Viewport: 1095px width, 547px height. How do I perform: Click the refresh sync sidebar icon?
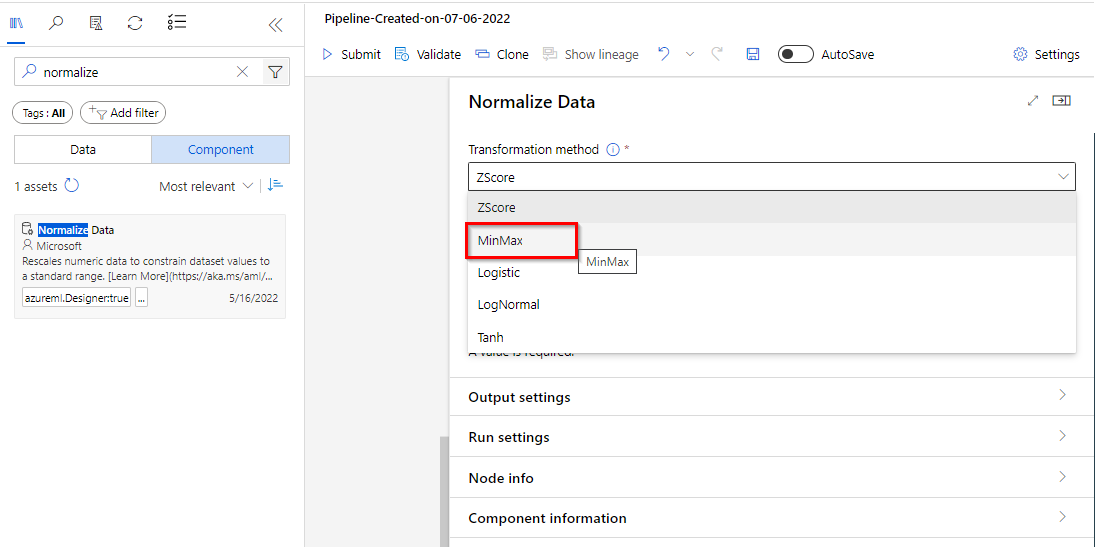(135, 23)
